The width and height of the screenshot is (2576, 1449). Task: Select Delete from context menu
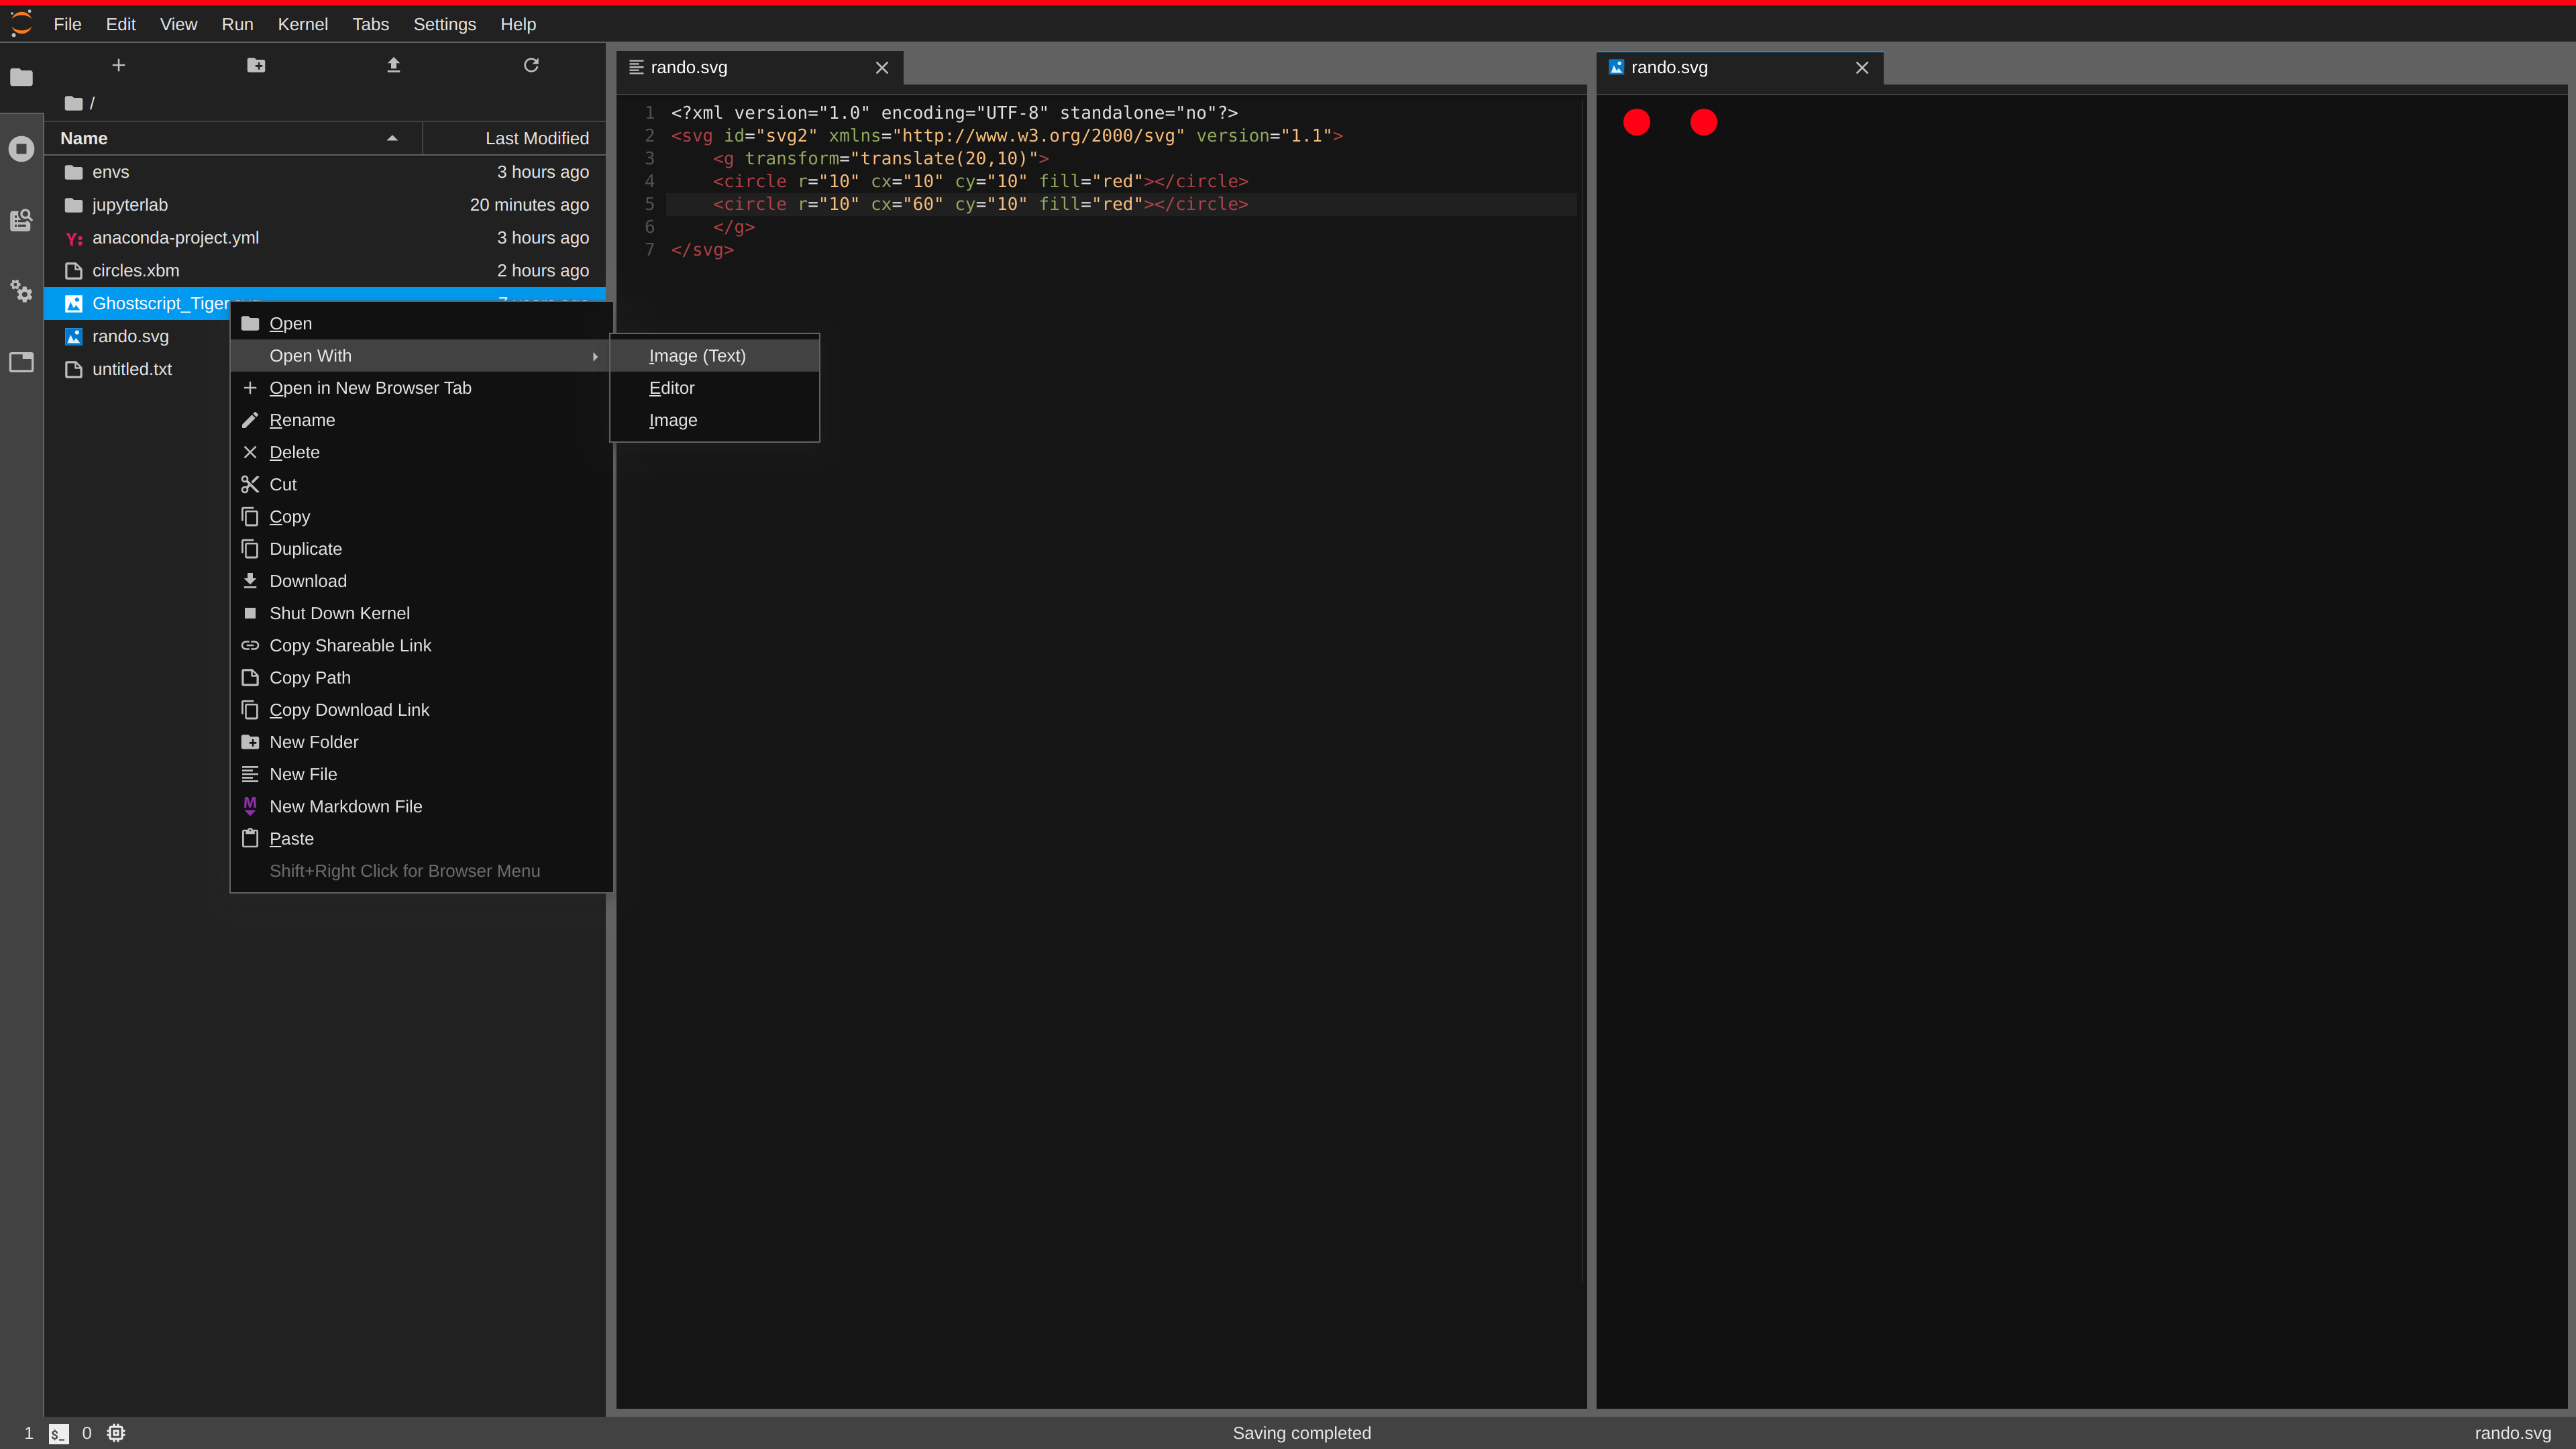click(x=294, y=451)
